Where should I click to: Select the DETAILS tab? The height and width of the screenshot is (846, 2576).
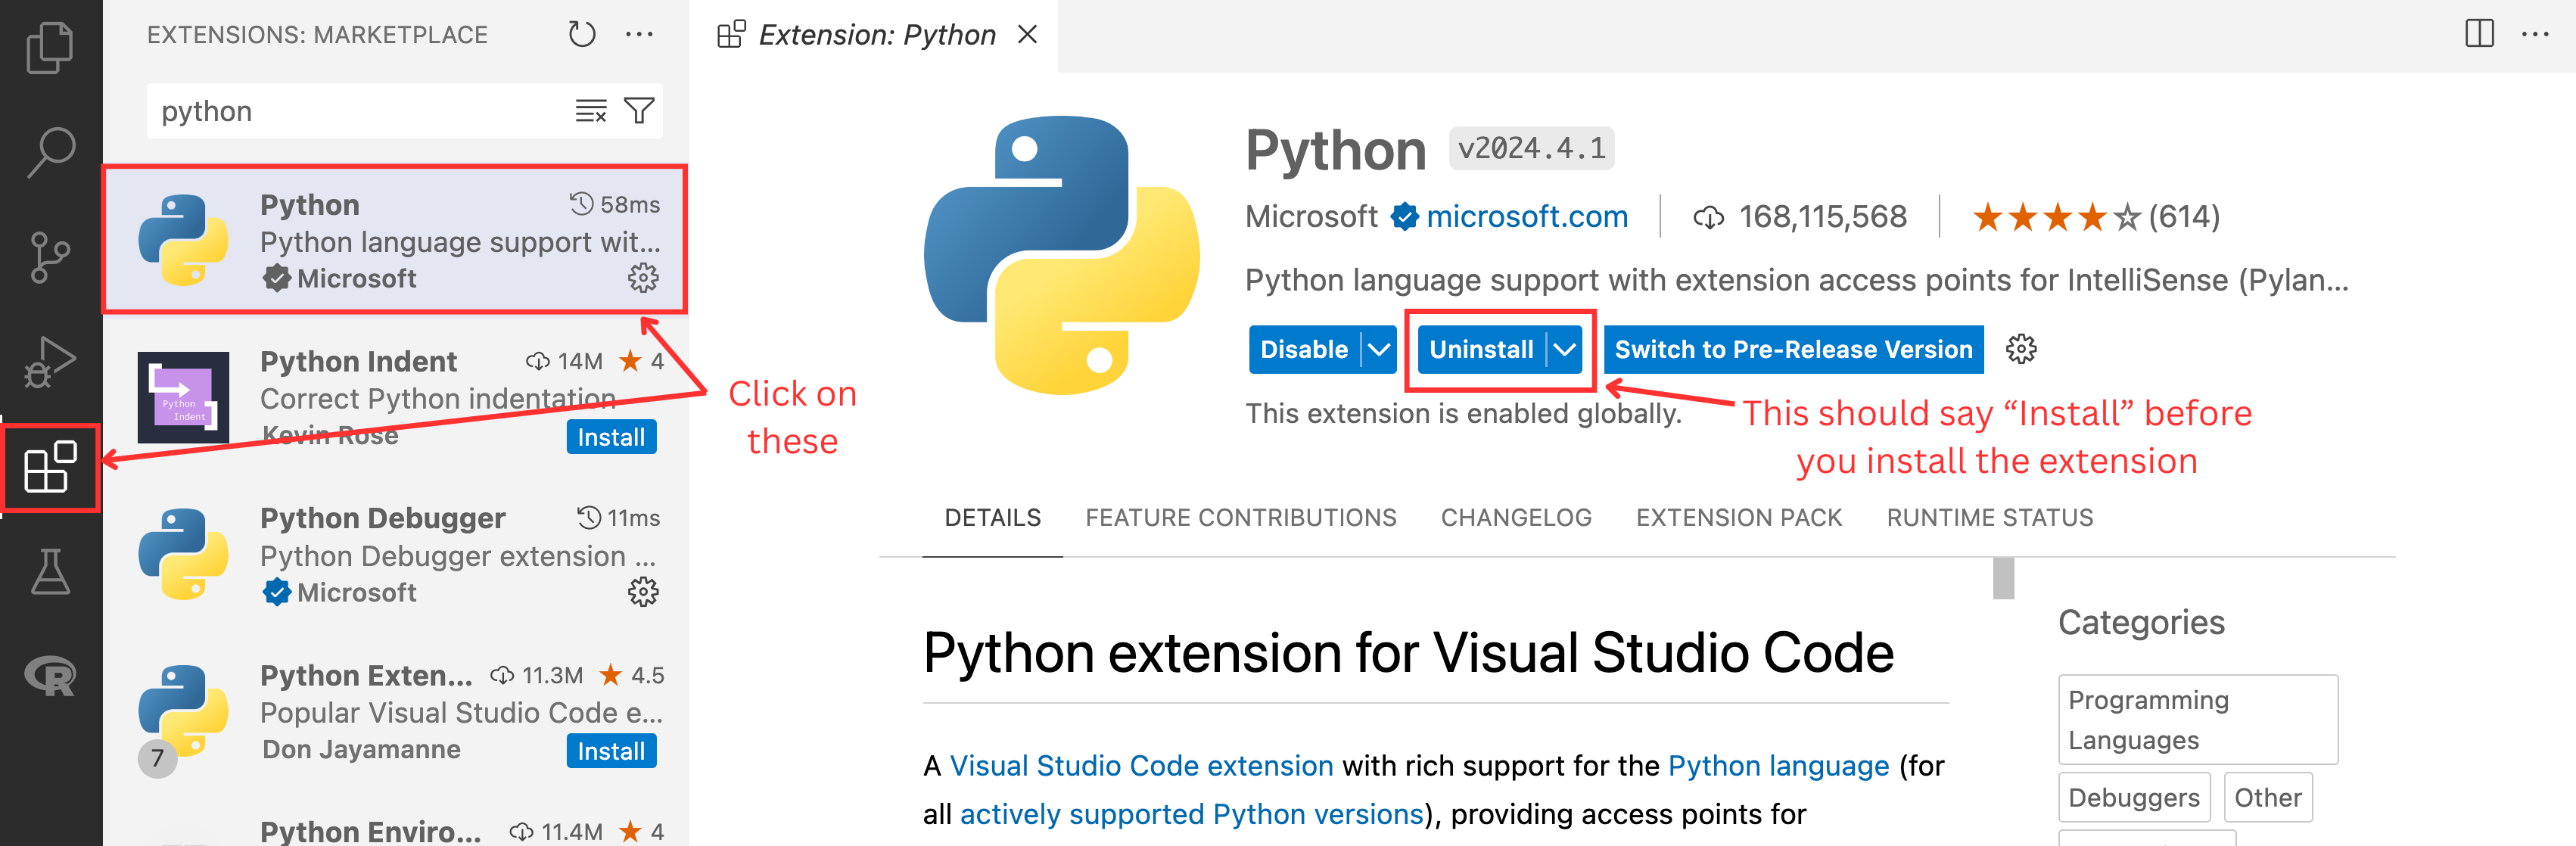coord(992,518)
